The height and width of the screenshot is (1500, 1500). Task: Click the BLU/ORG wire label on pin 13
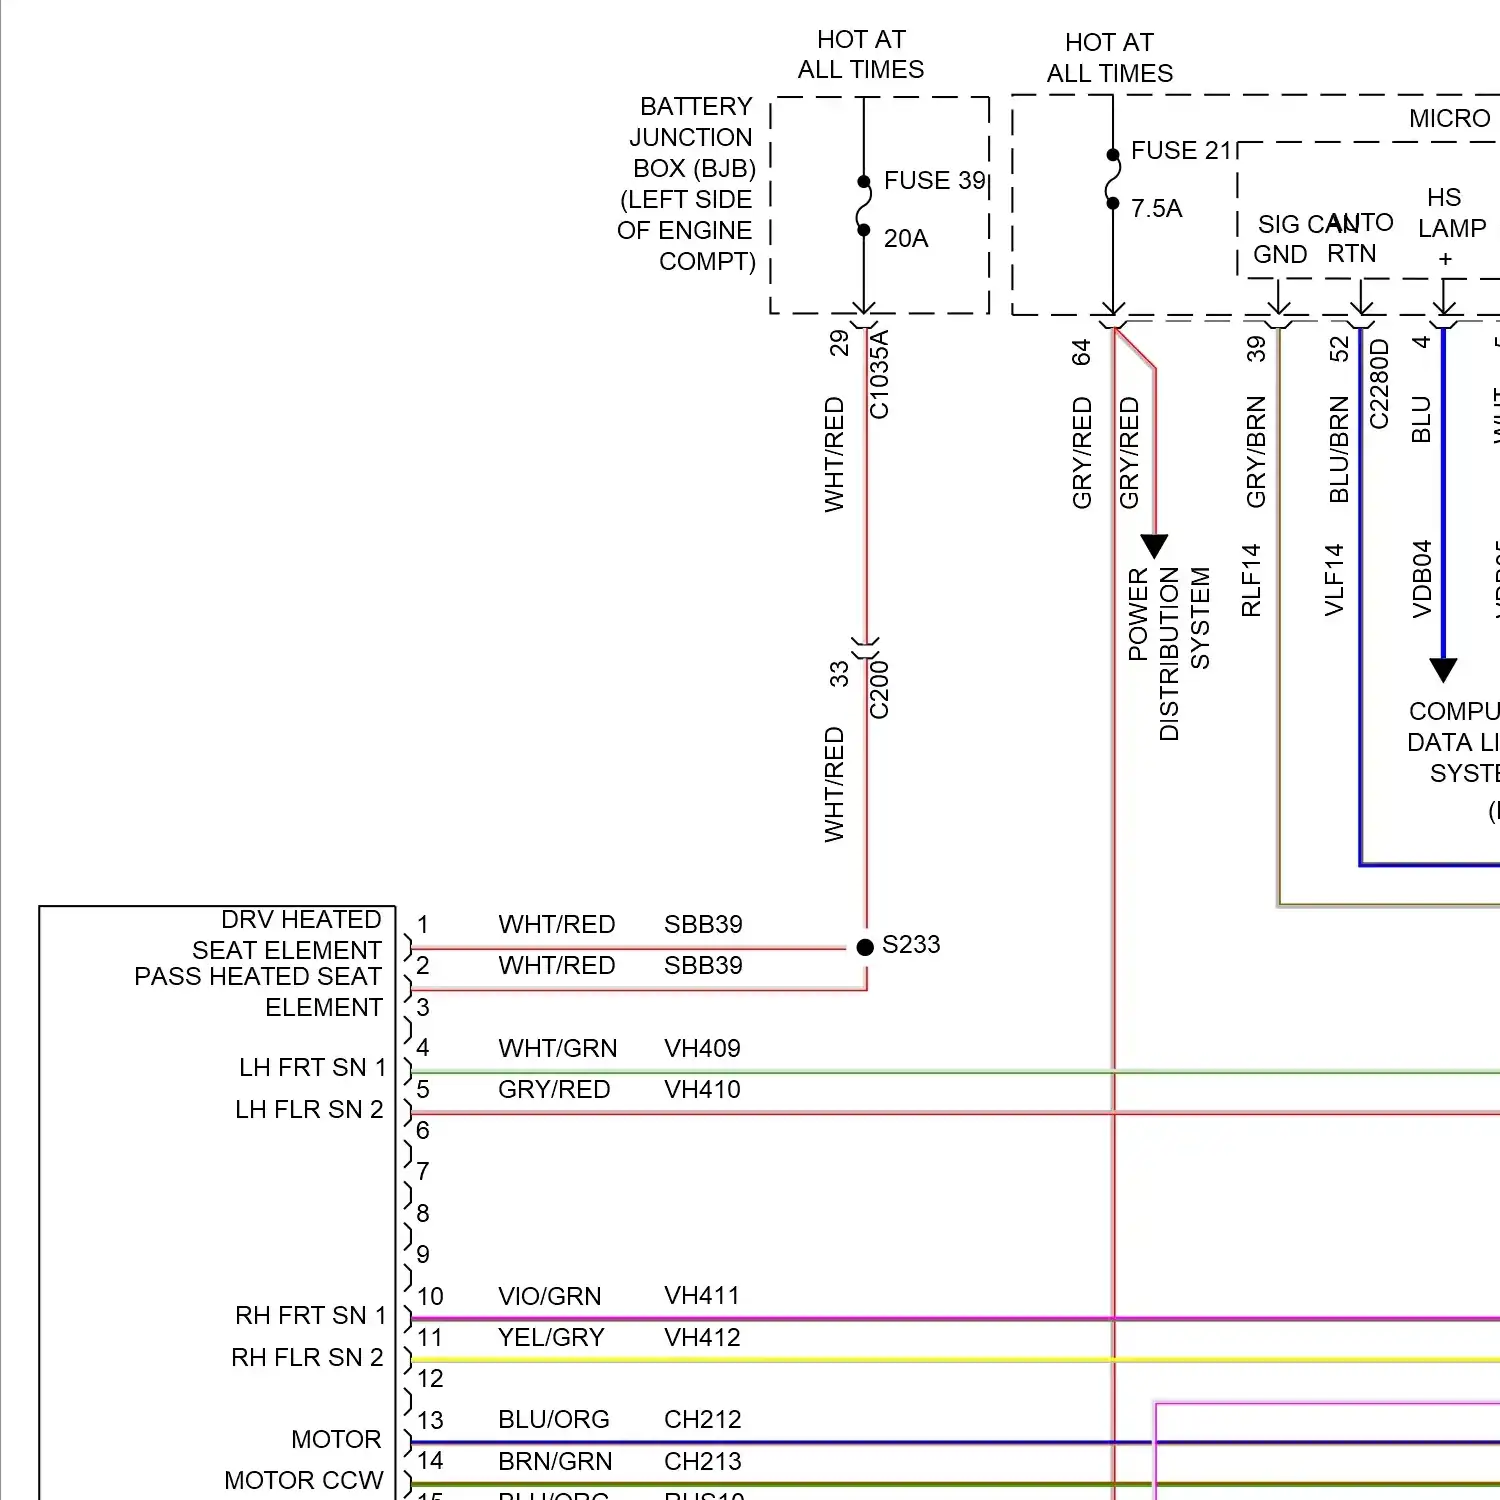[554, 1420]
